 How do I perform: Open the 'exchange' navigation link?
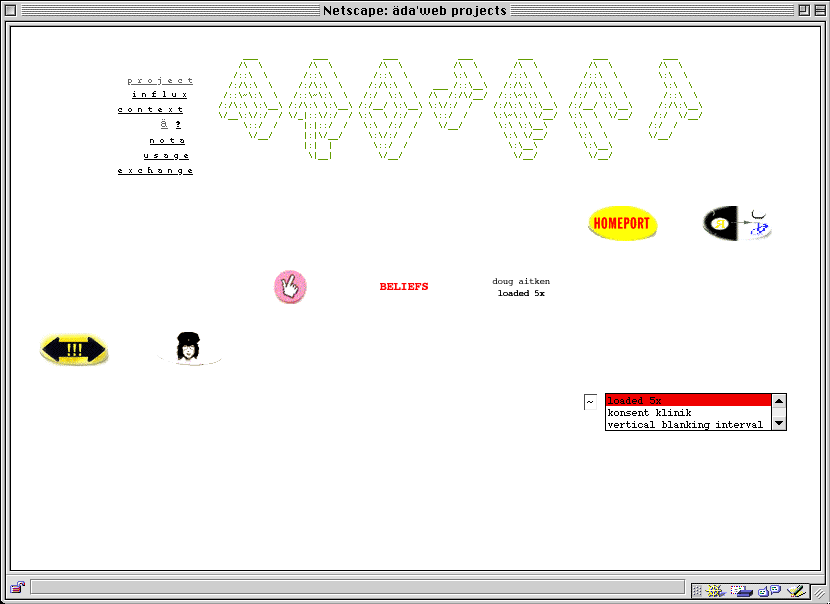[x=155, y=171]
